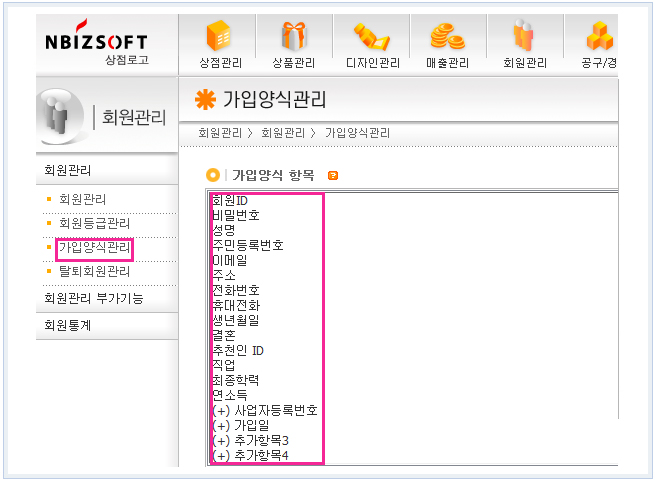Viewport: 655px width, 481px height.
Task: Open the 매출관리 coins icon
Action: tap(447, 37)
